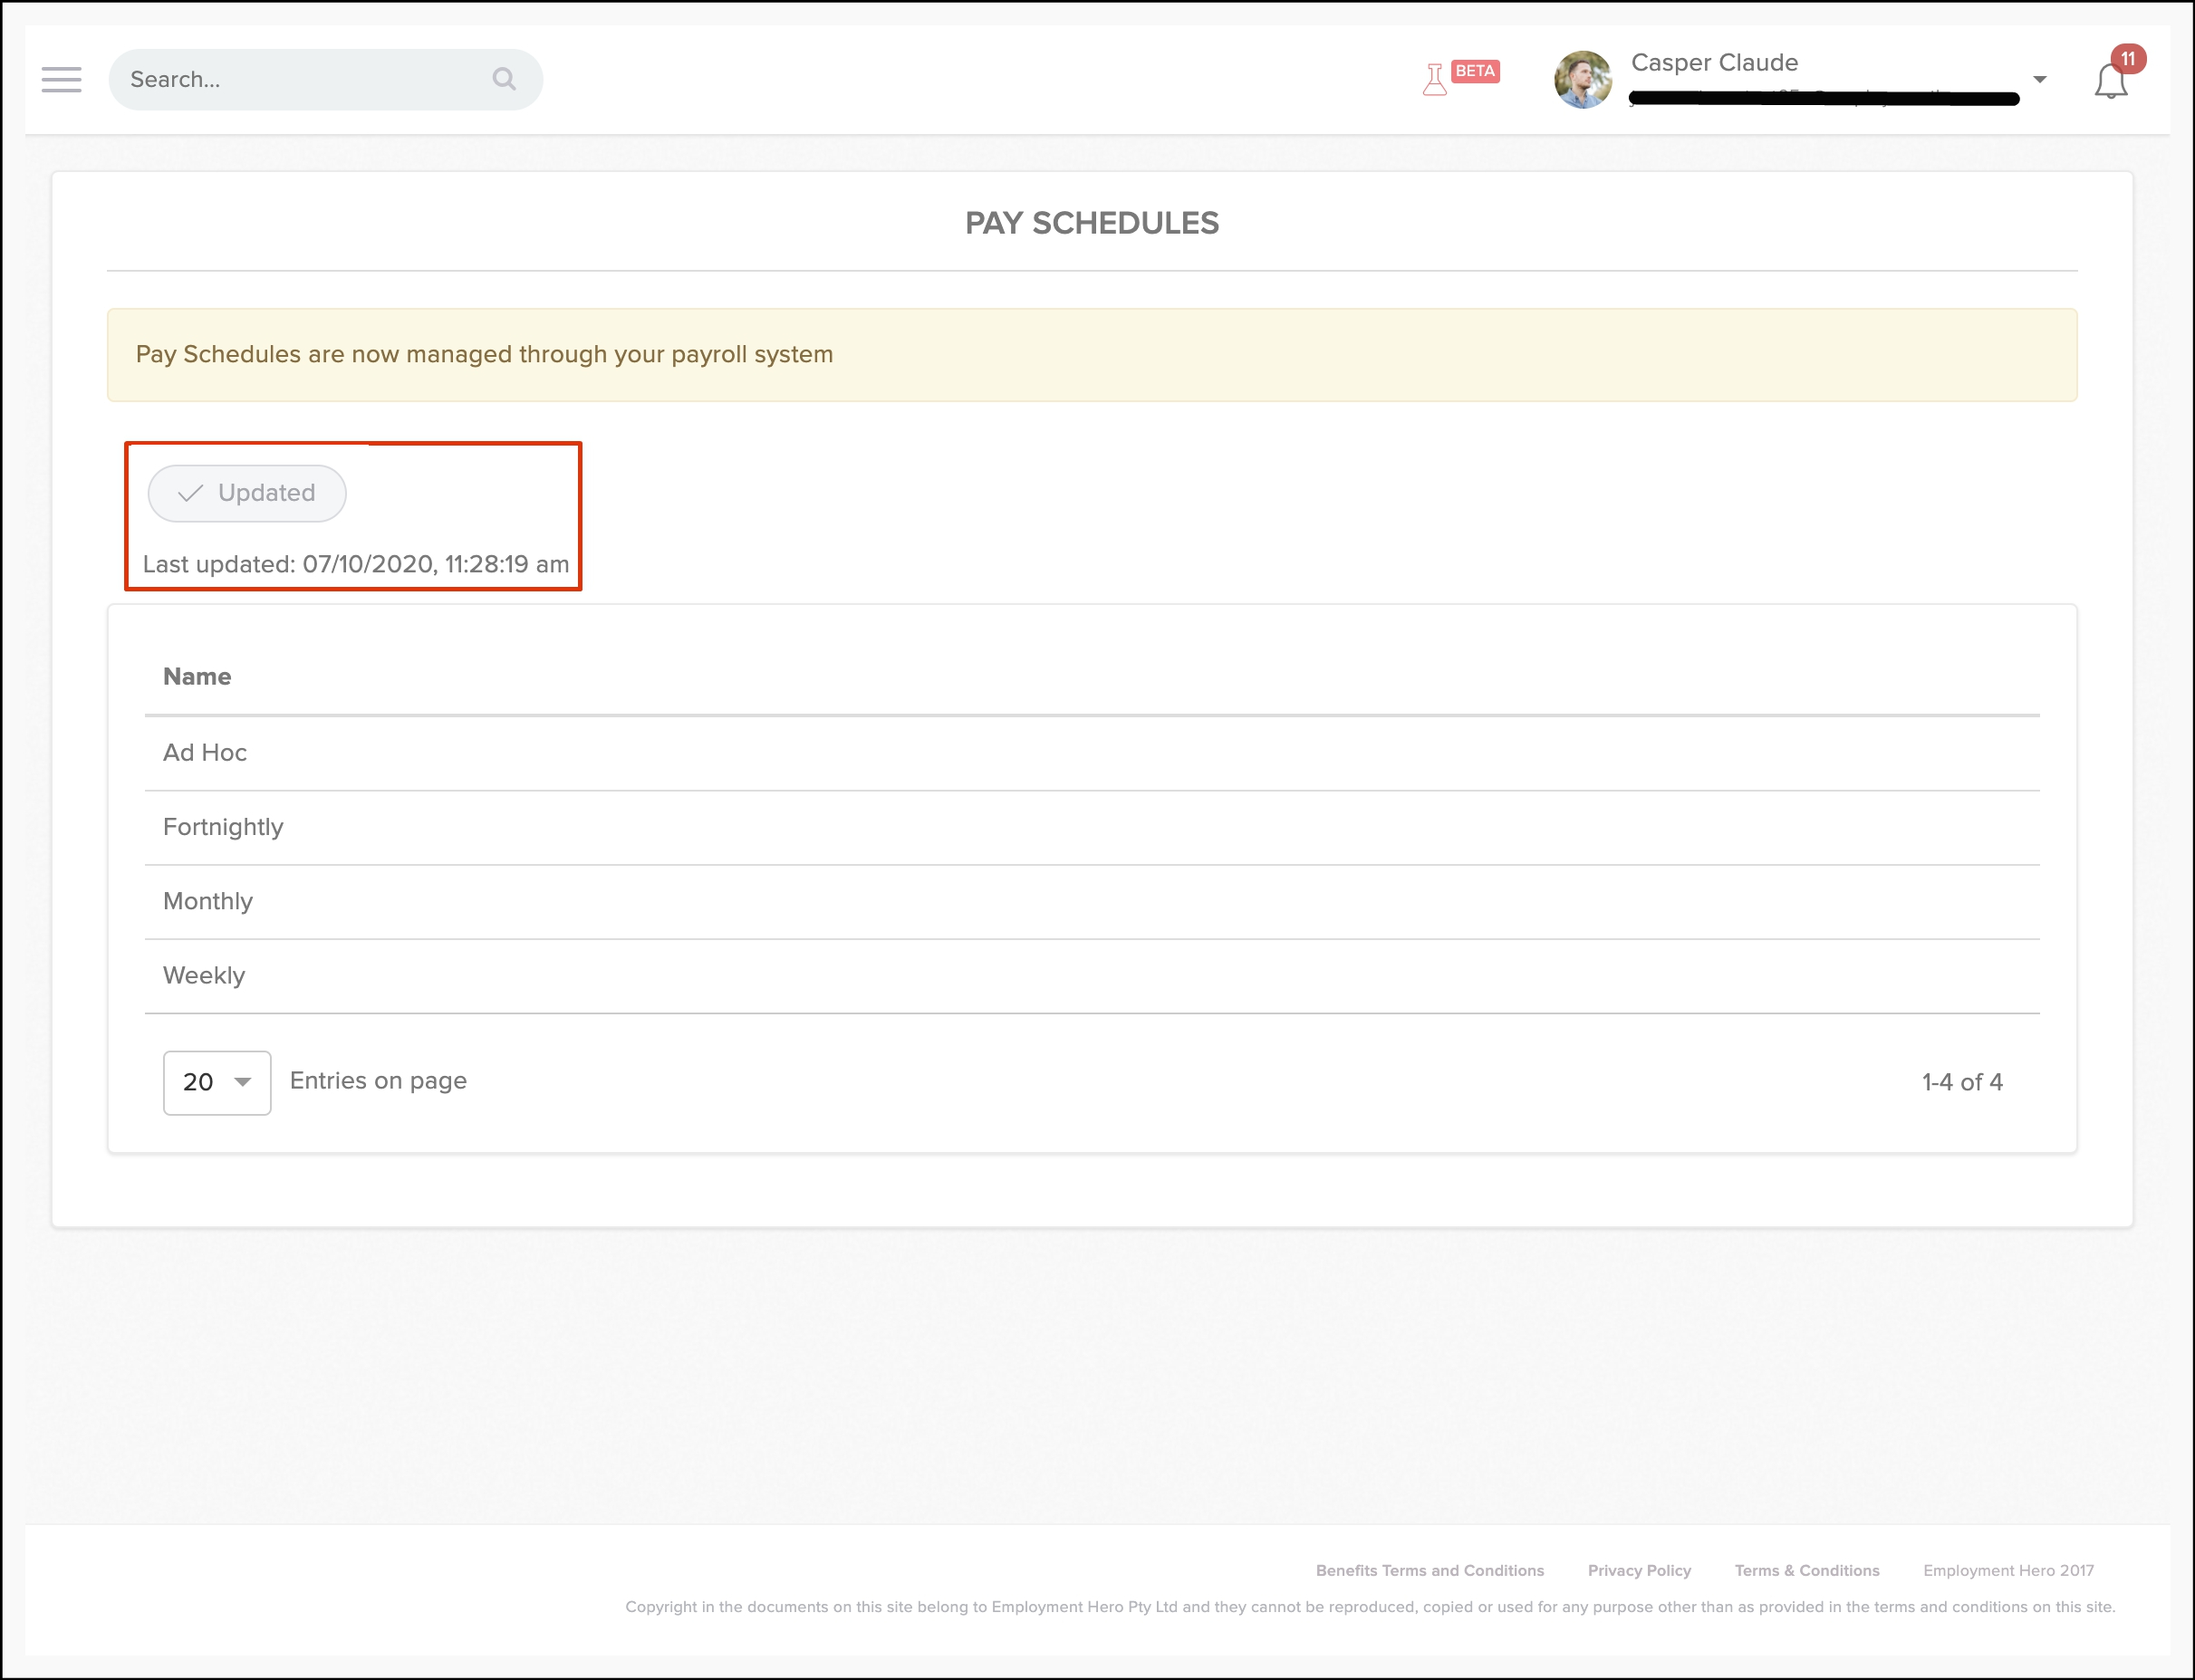Select the Ad Hoc pay schedule
Image resolution: width=2195 pixels, height=1680 pixels.
205,753
